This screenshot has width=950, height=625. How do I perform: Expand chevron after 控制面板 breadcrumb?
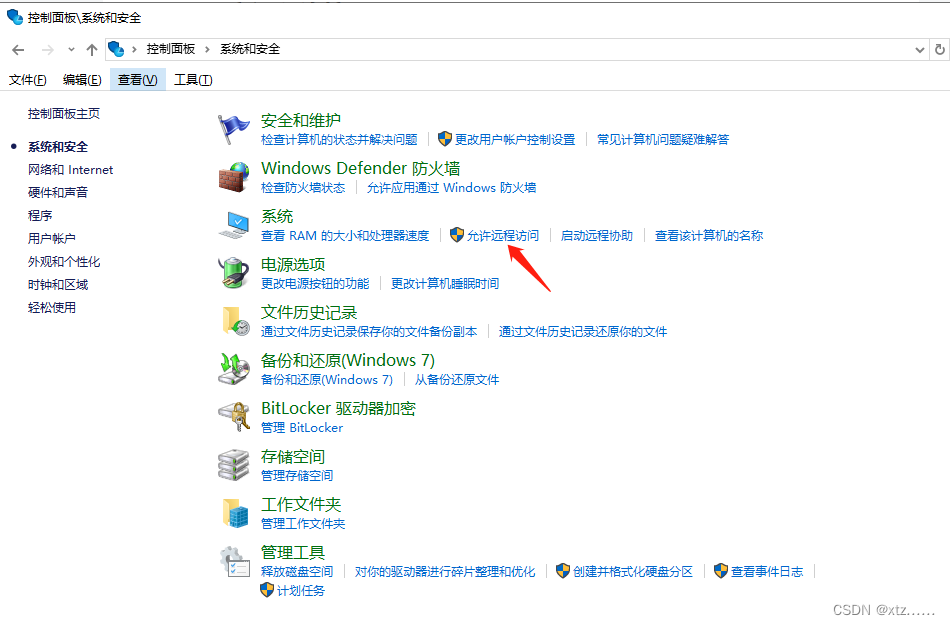(207, 50)
